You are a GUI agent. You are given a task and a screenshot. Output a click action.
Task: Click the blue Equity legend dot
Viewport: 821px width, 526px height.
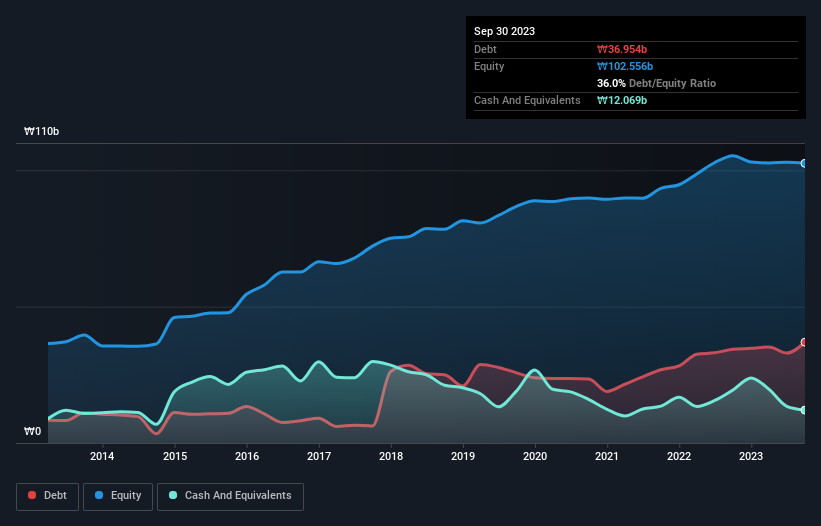point(99,495)
